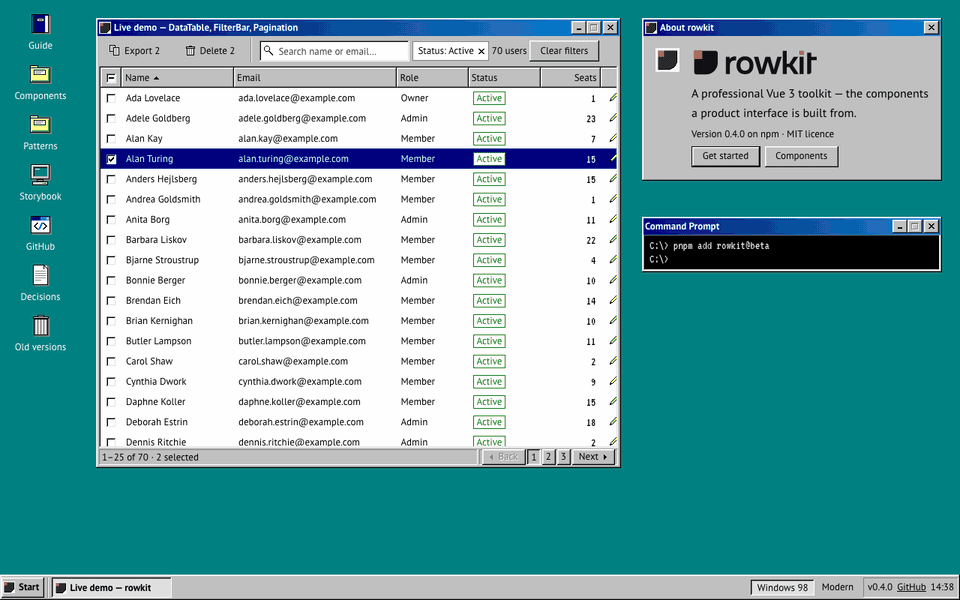The image size is (960, 600).
Task: Open the Old versions trash icon
Action: (40, 333)
